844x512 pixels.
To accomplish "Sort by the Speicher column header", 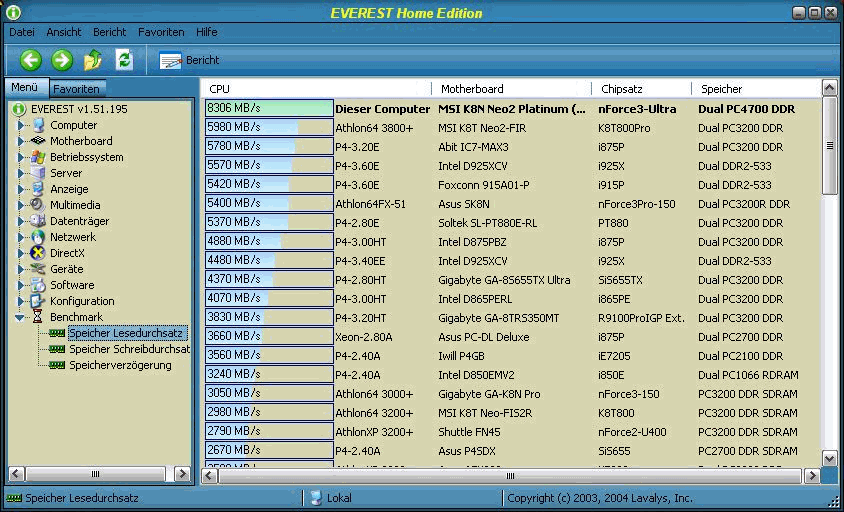I will pyautogui.click(x=756, y=89).
